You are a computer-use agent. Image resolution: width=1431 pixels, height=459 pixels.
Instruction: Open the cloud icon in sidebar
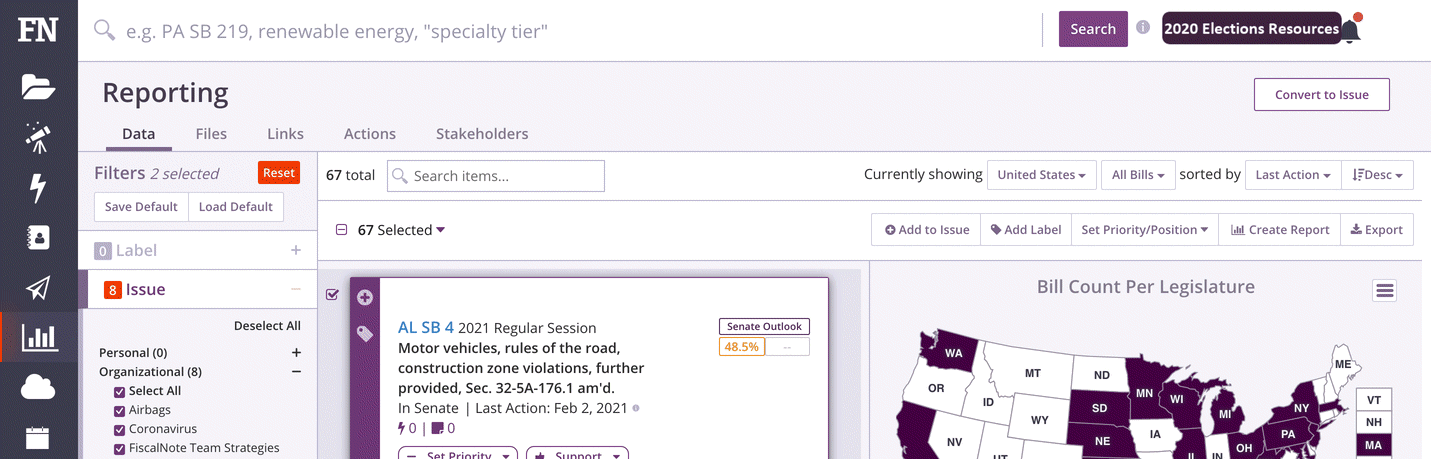coord(38,387)
